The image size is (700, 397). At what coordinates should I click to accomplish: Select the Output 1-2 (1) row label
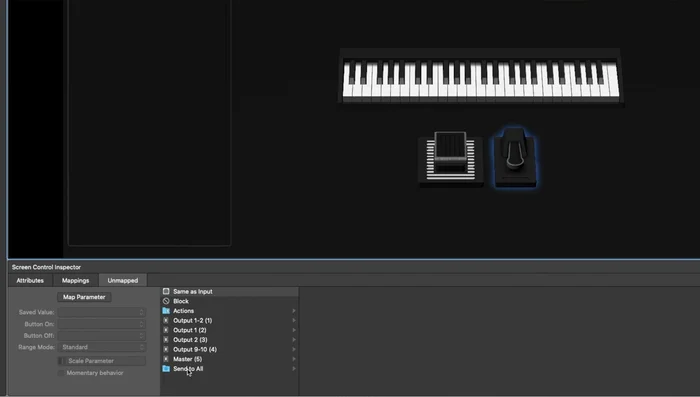coord(192,320)
